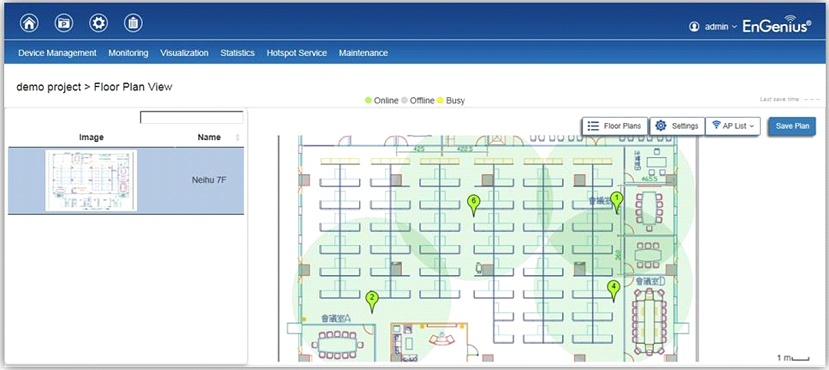The height and width of the screenshot is (370, 829).
Task: Click the clipboard icon in header
Action: [x=133, y=23]
